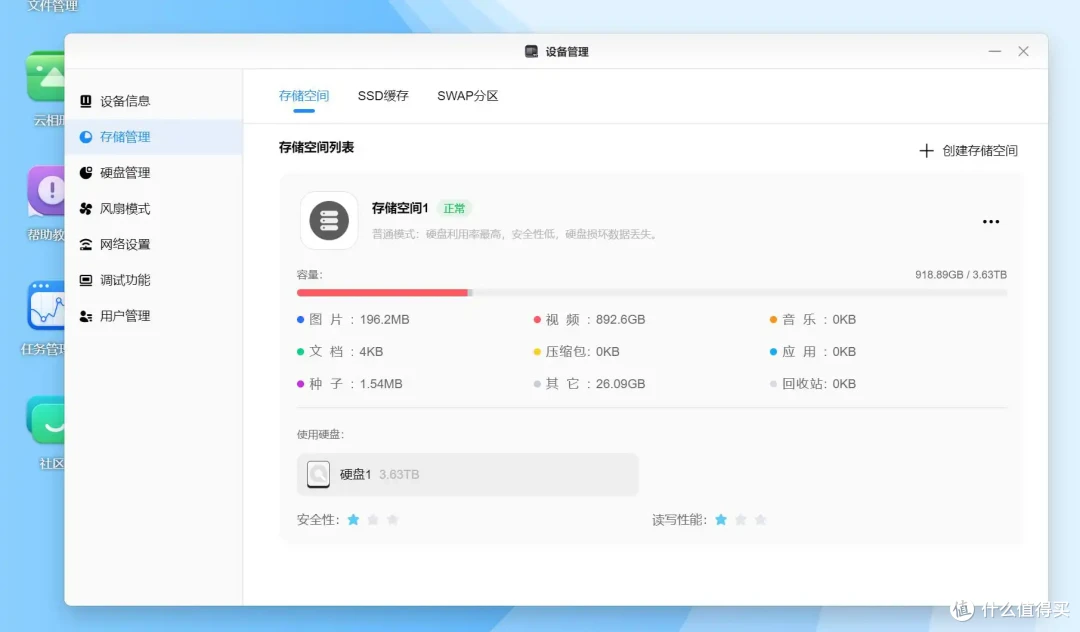The image size is (1080, 632).
Task: Click the 918.89GB / 3.63TB capacity value
Action: pos(961,275)
